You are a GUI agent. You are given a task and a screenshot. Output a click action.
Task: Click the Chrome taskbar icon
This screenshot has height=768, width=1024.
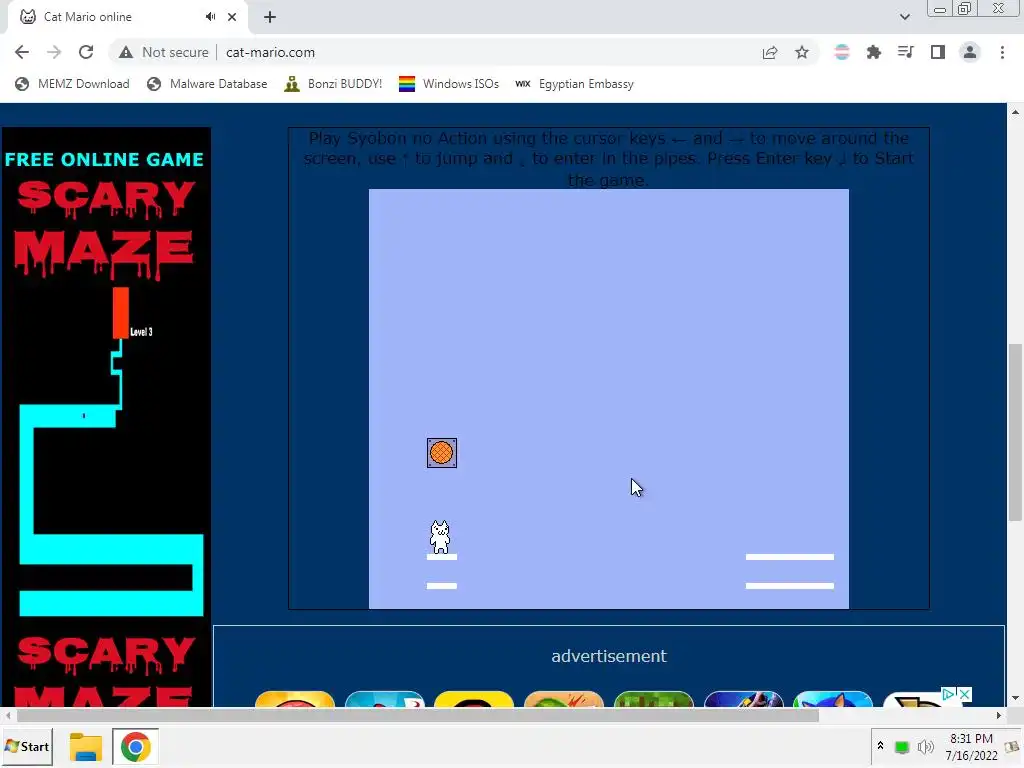click(x=135, y=746)
